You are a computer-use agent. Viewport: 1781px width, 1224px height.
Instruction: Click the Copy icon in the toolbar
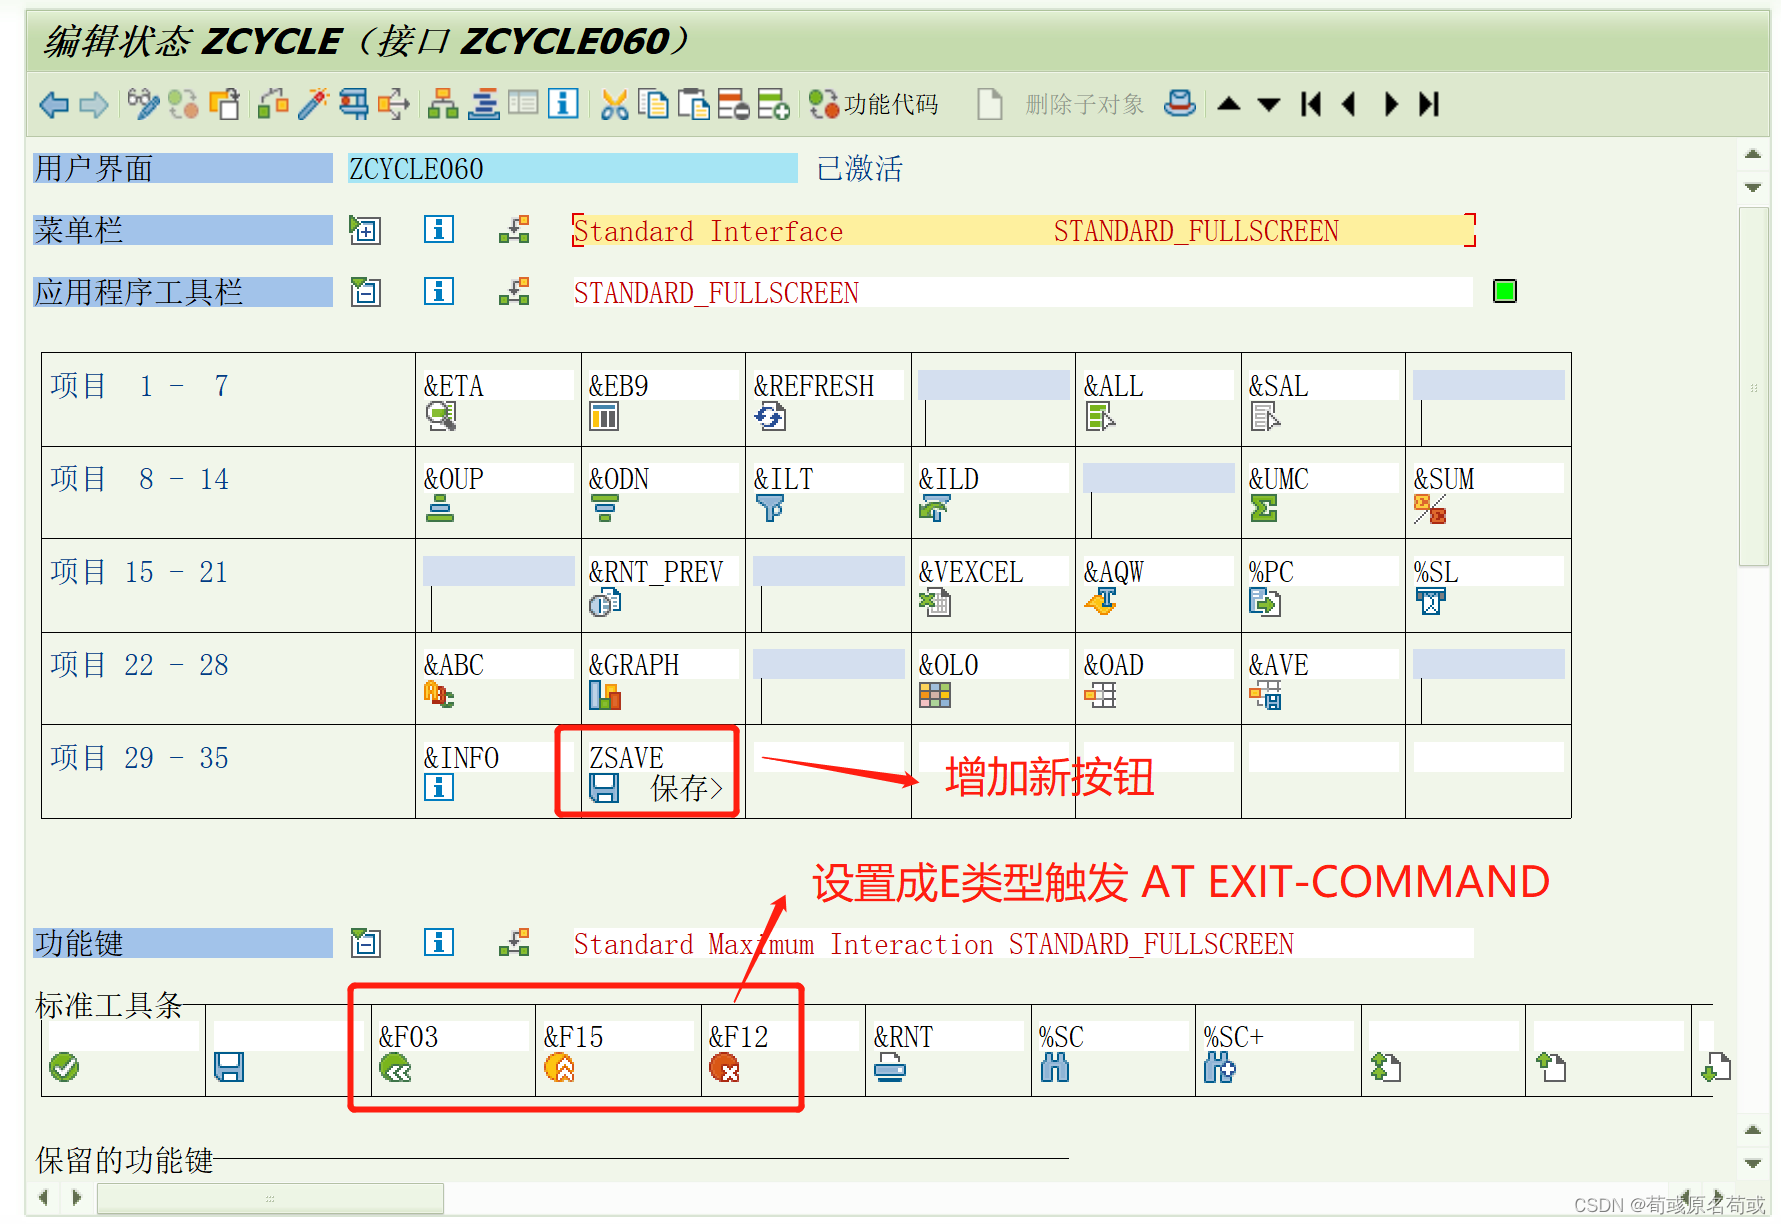tap(654, 104)
